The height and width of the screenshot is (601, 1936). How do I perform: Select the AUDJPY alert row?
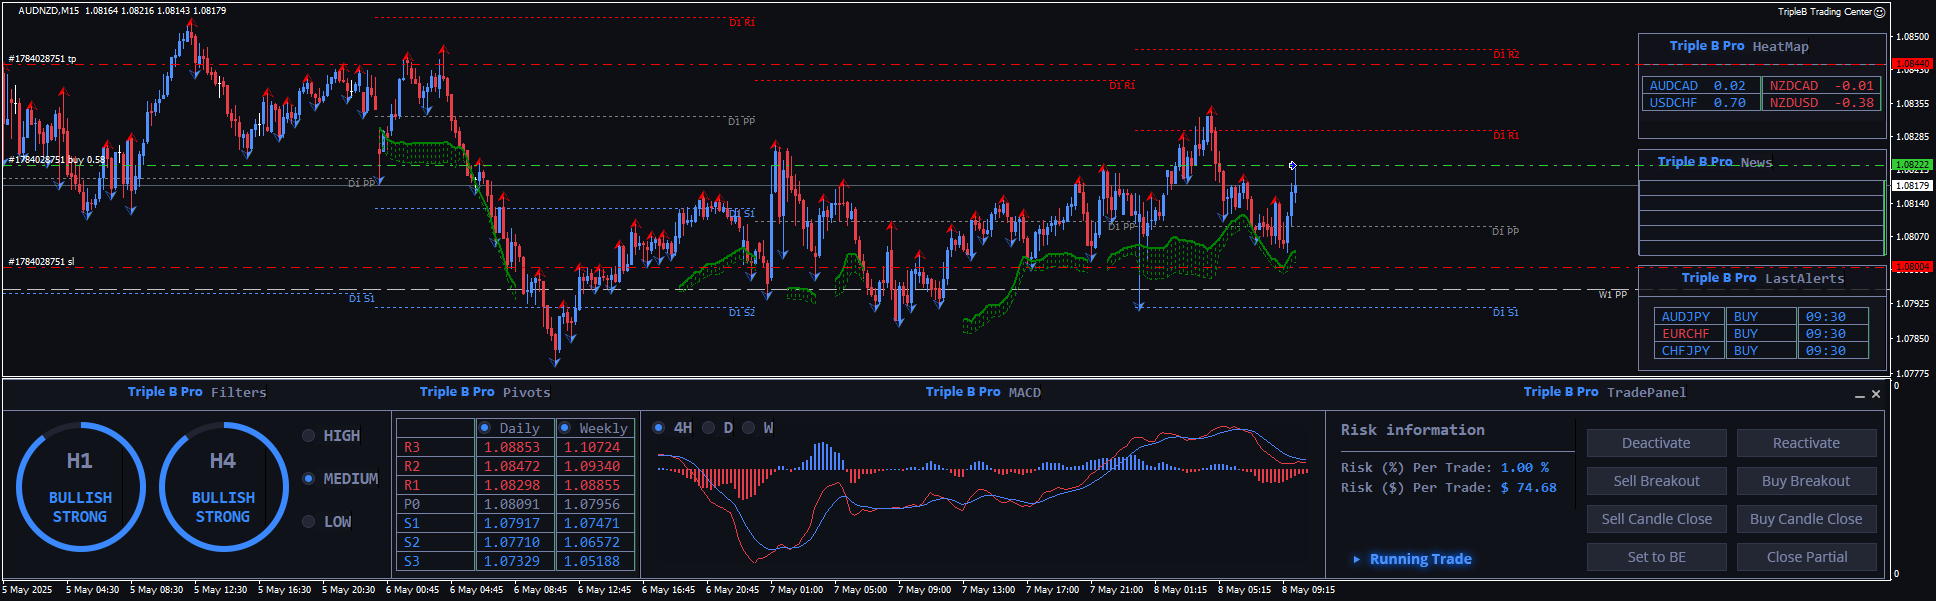[x=1686, y=317]
